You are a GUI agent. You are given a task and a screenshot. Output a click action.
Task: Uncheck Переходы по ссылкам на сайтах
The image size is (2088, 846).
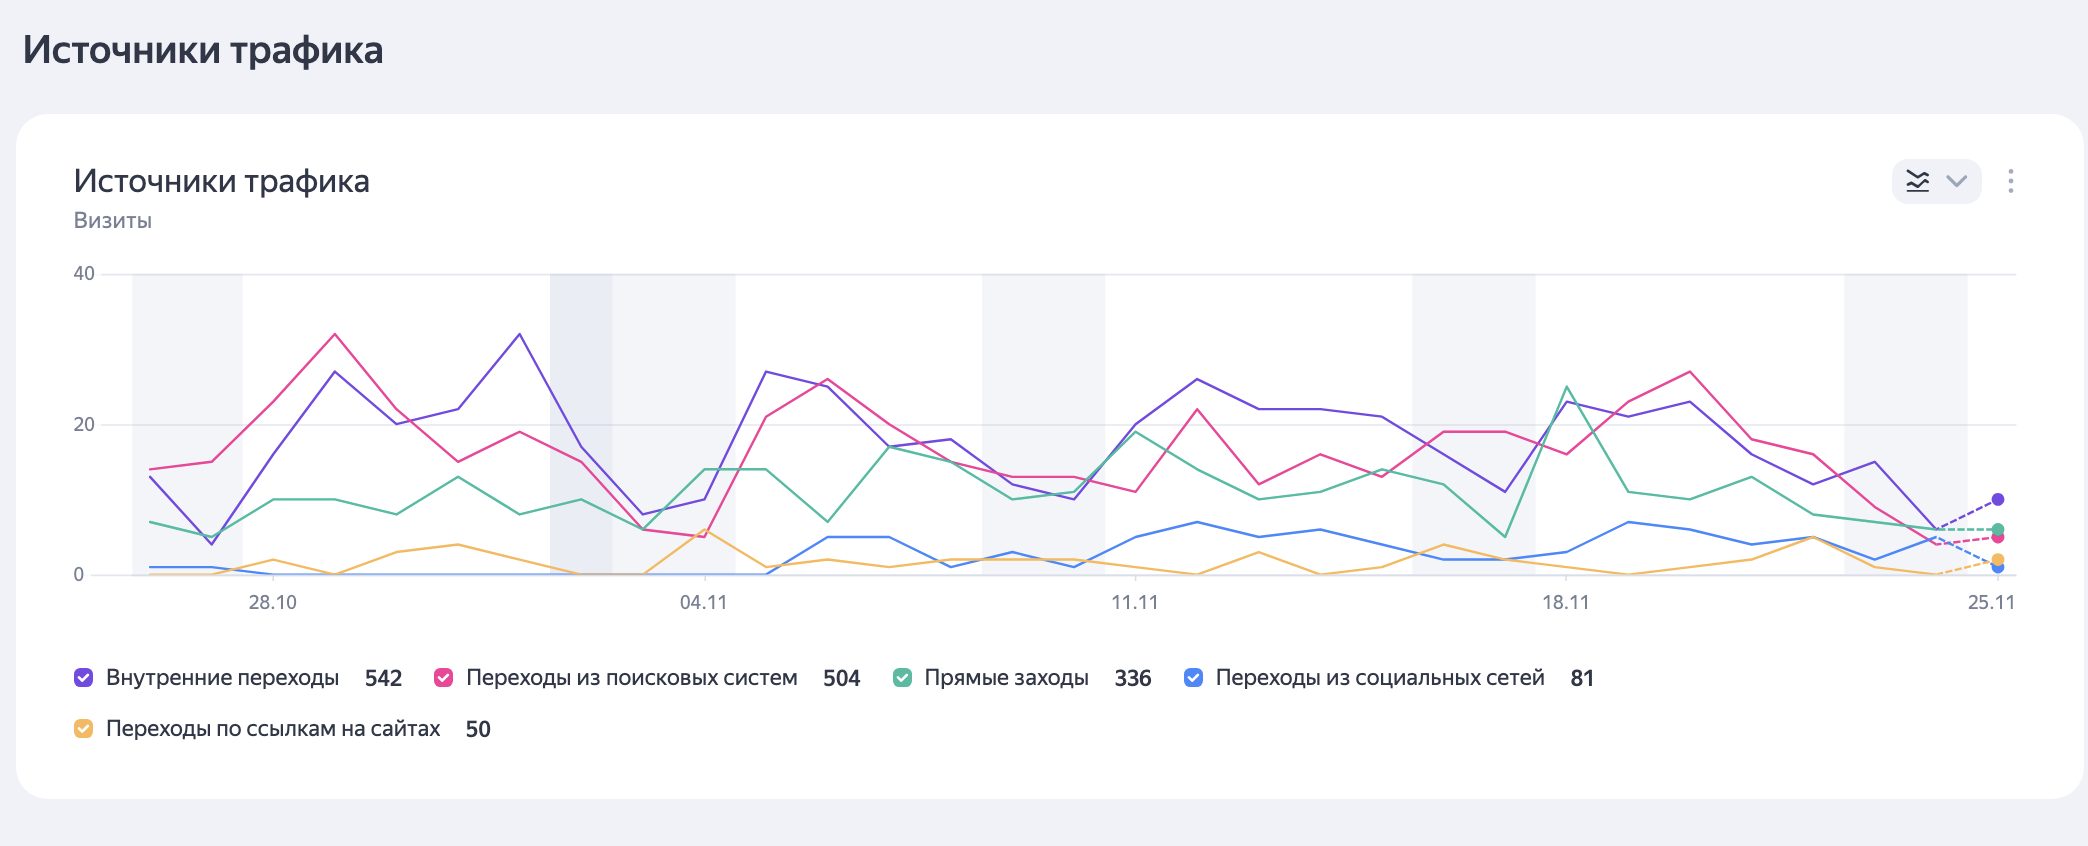tap(84, 729)
